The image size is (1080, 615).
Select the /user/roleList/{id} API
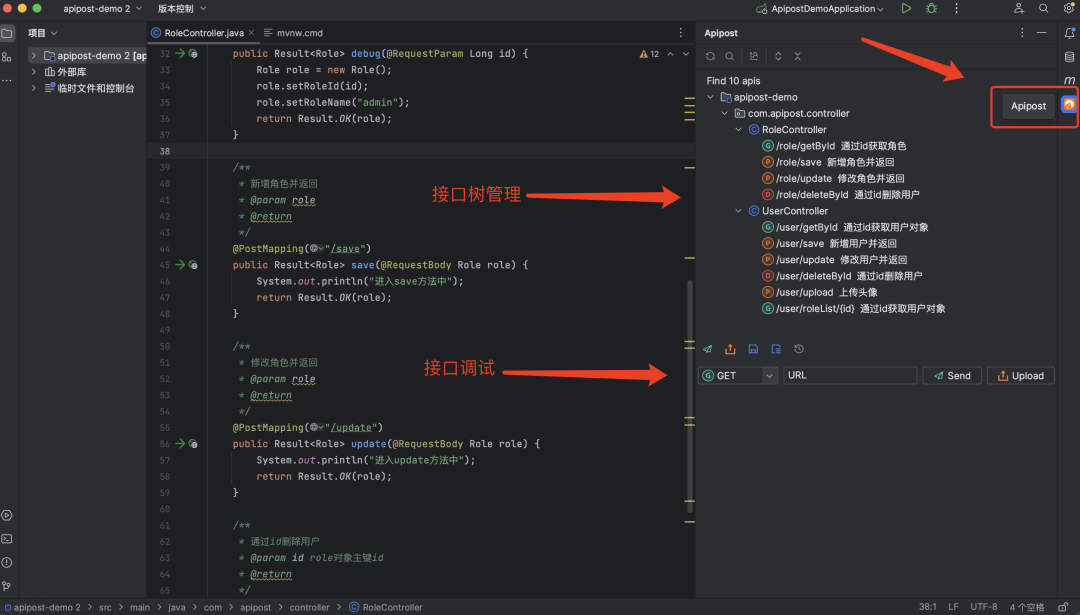tap(853, 309)
